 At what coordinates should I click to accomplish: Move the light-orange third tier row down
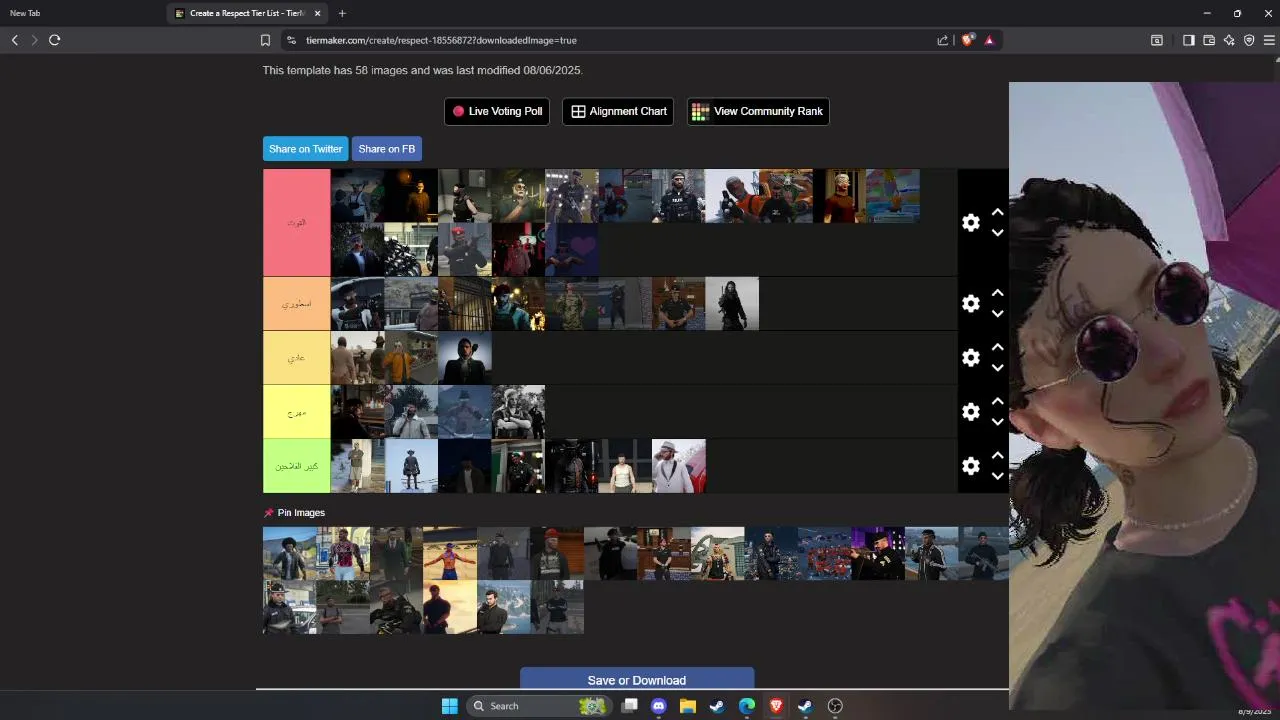[x=997, y=368]
